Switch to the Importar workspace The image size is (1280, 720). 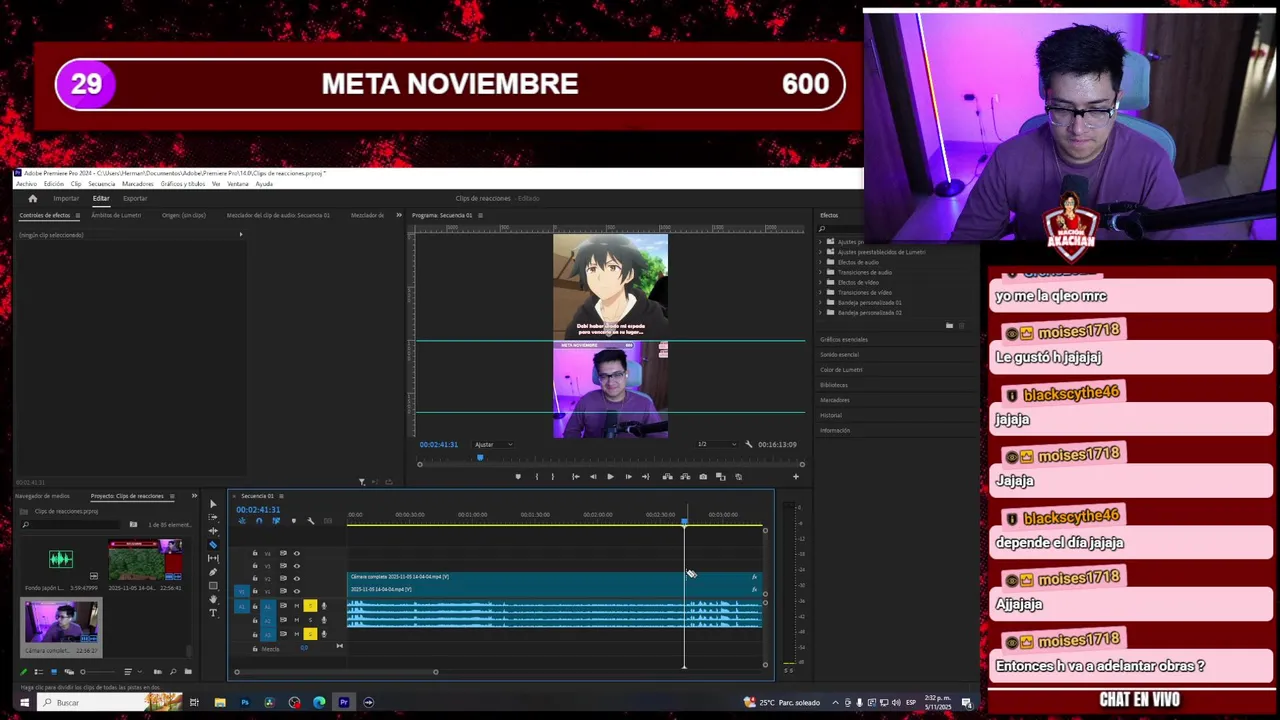66,198
